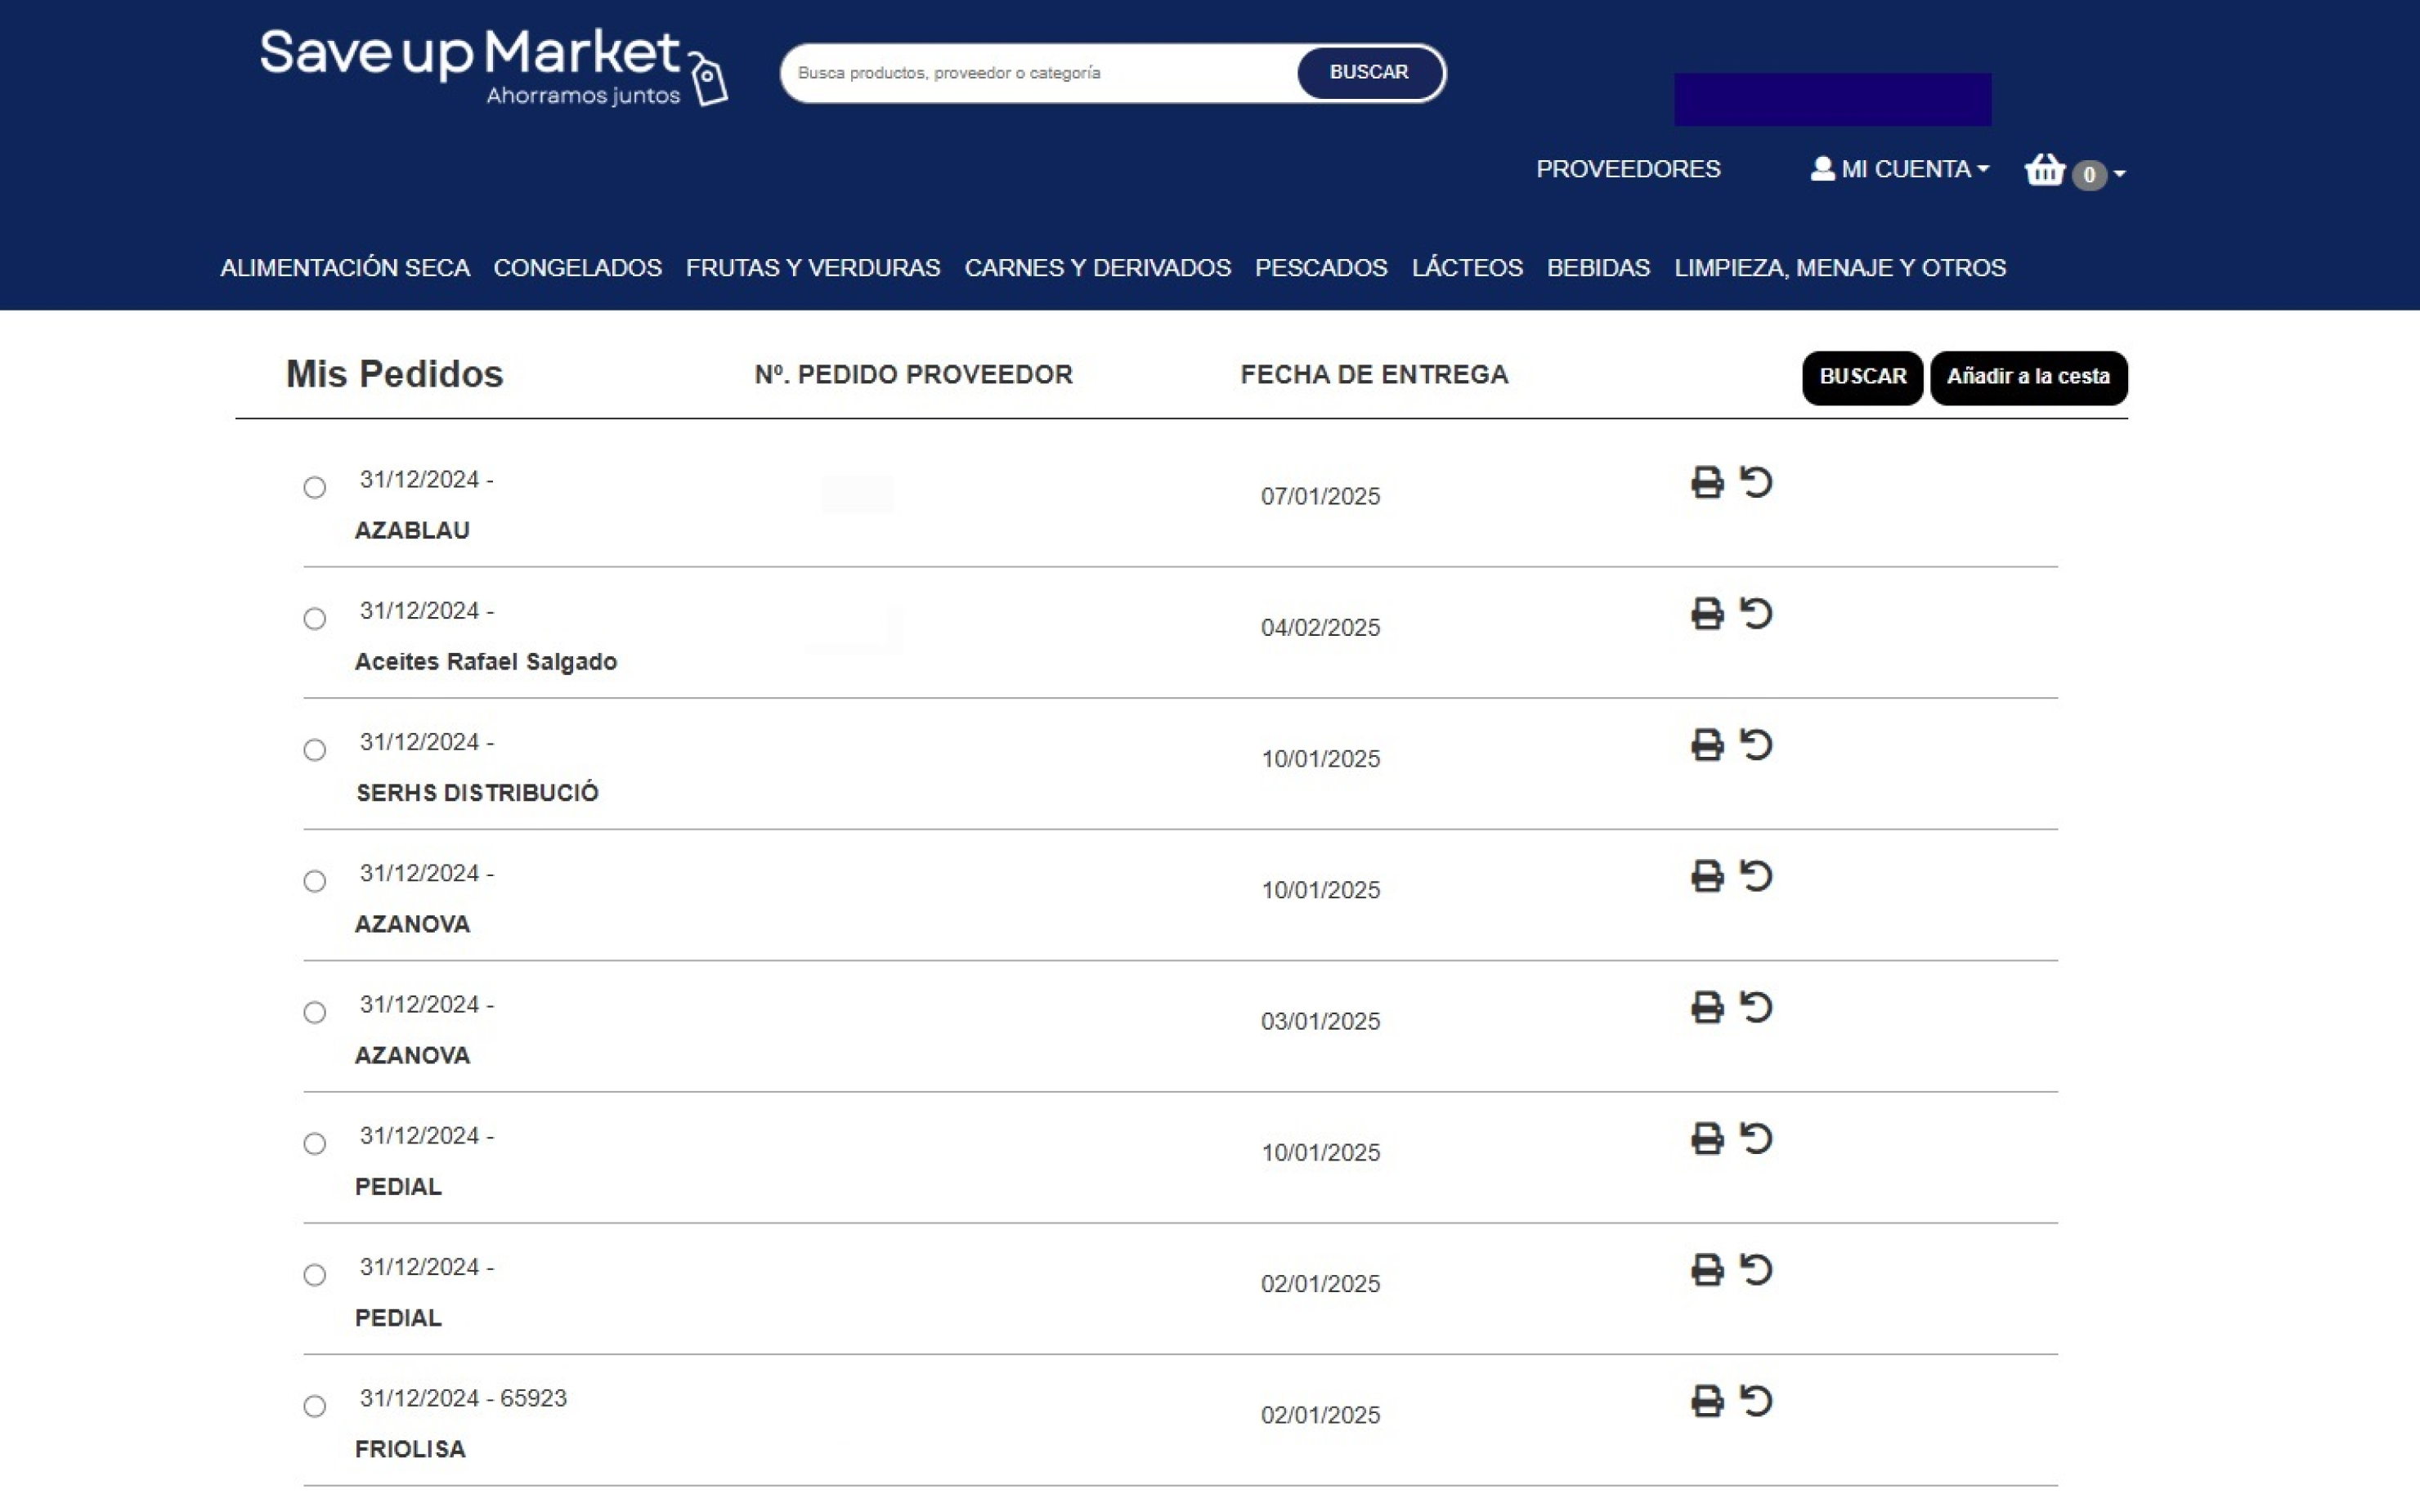This screenshot has height=1512, width=2420.
Task: Repeat the Aceites Rafael Salgado order
Action: (1756, 613)
